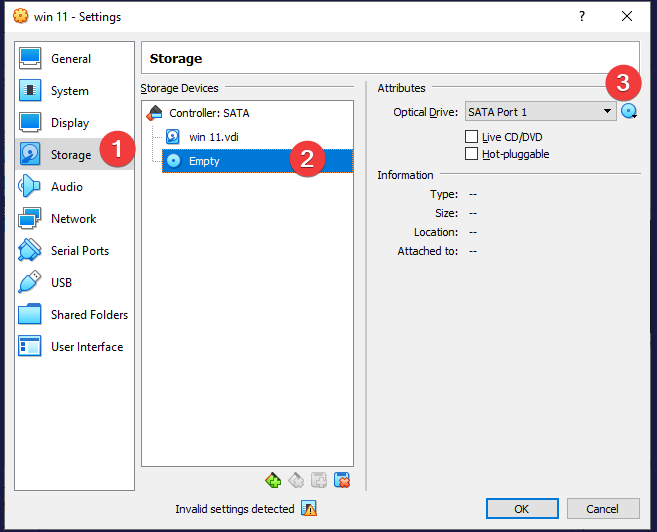Click the help question mark in title bar
Image resolution: width=657 pixels, height=532 pixels.
tap(582, 16)
